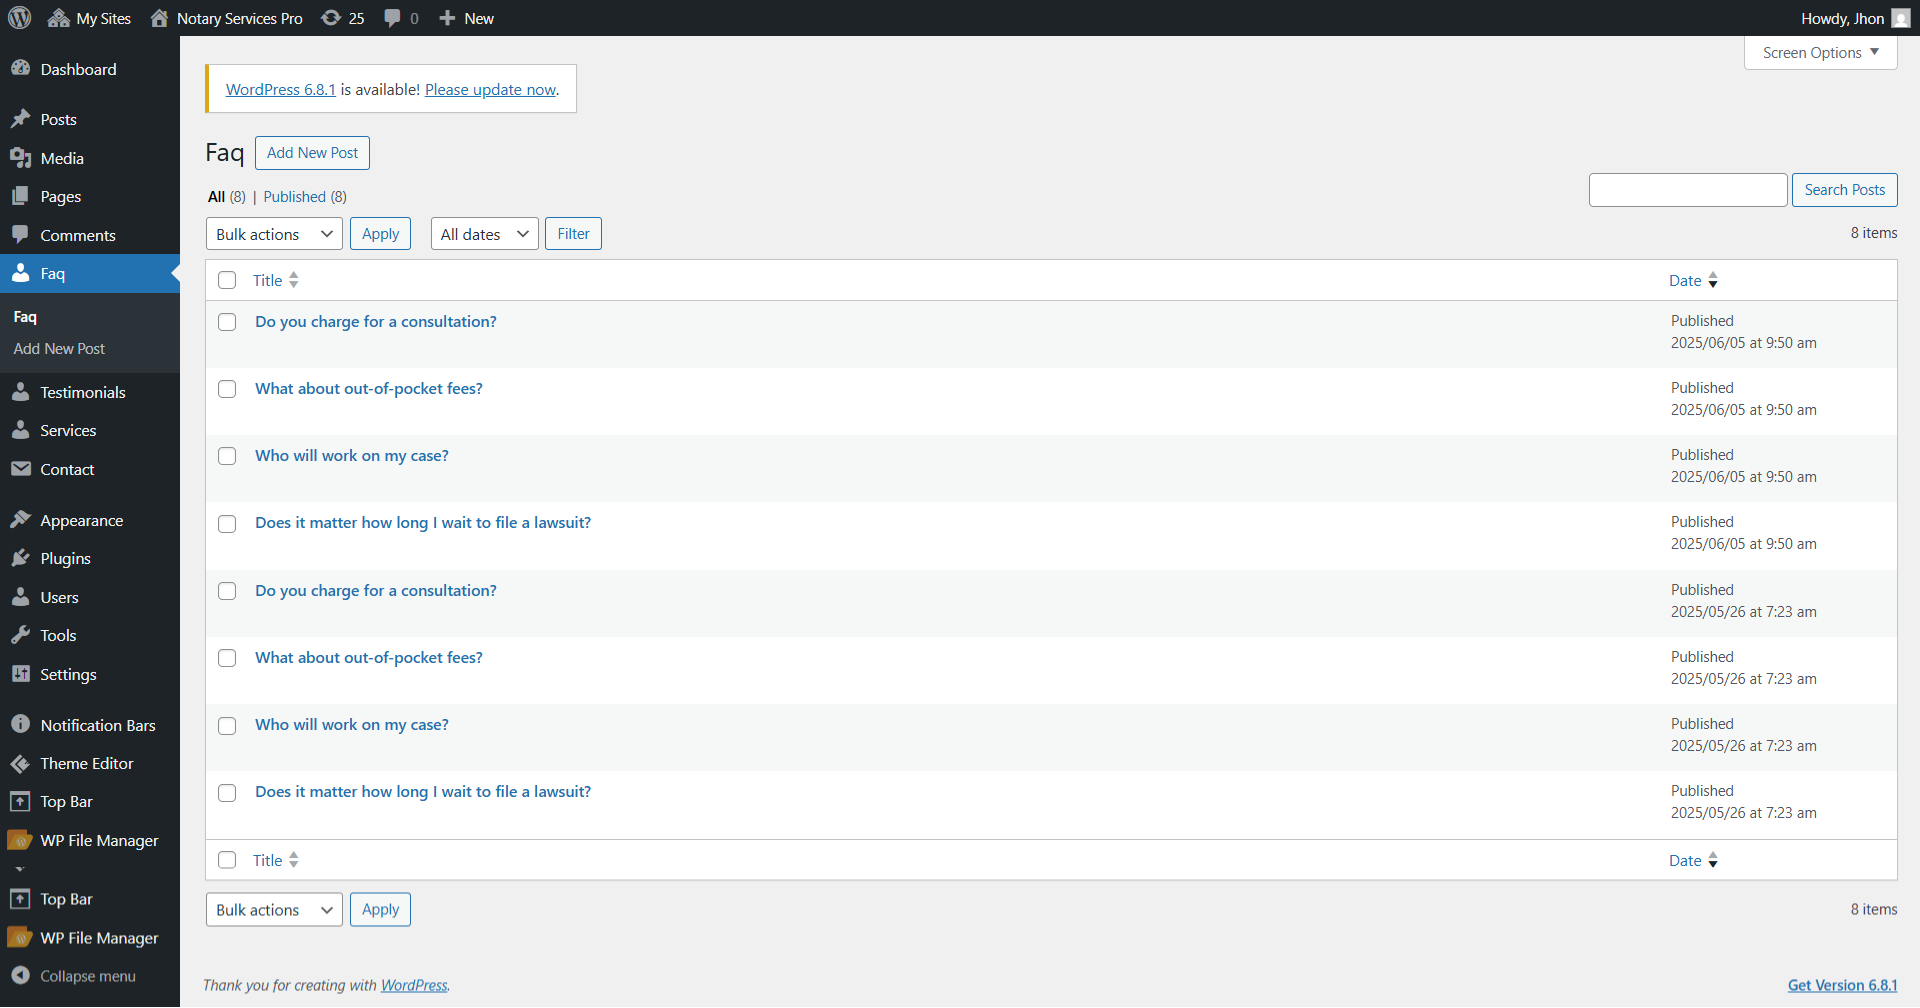
Task: Click the Posts pin icon
Action: pos(20,119)
